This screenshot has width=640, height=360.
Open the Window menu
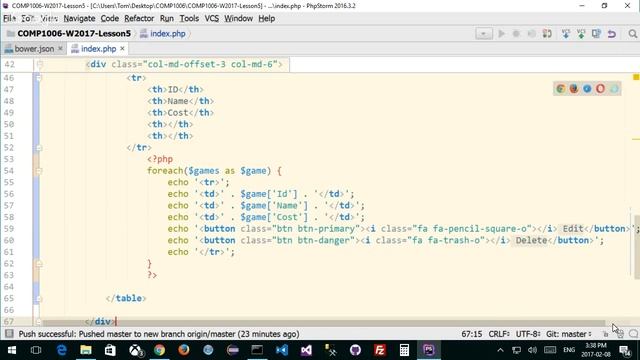(x=238, y=18)
